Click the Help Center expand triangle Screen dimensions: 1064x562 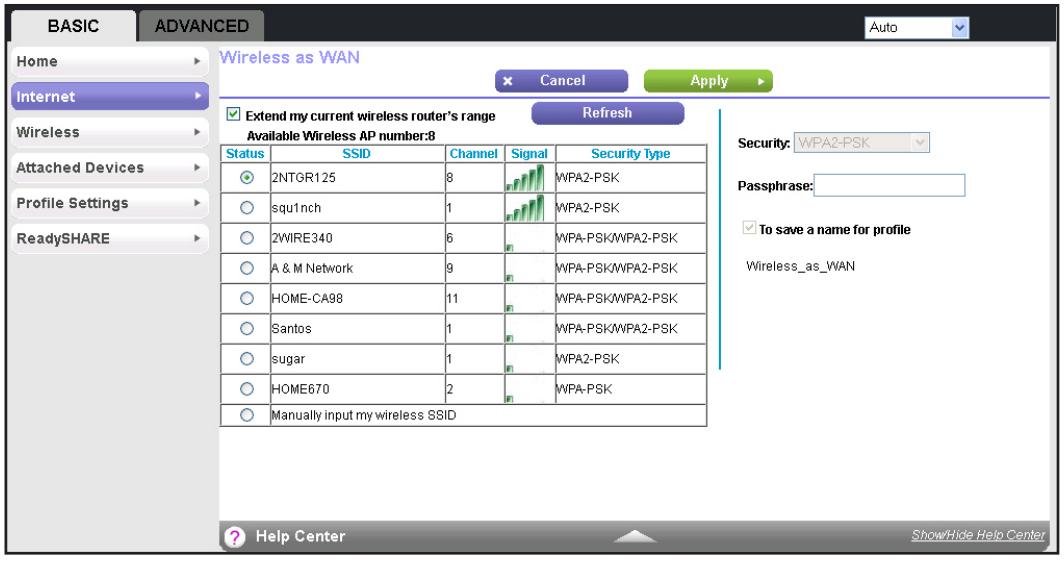(634, 536)
